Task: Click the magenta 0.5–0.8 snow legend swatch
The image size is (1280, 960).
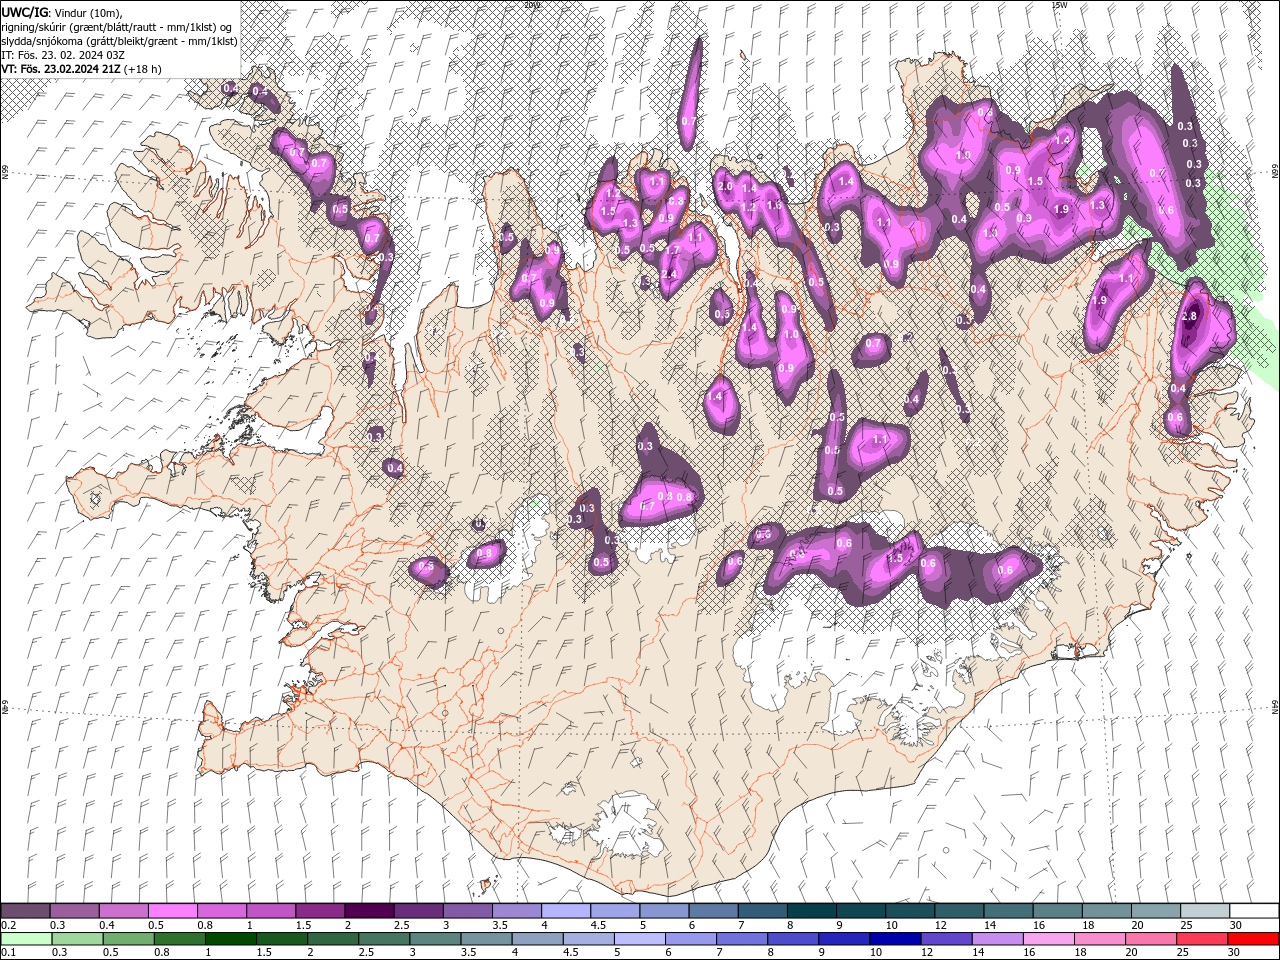Action: coord(173,911)
